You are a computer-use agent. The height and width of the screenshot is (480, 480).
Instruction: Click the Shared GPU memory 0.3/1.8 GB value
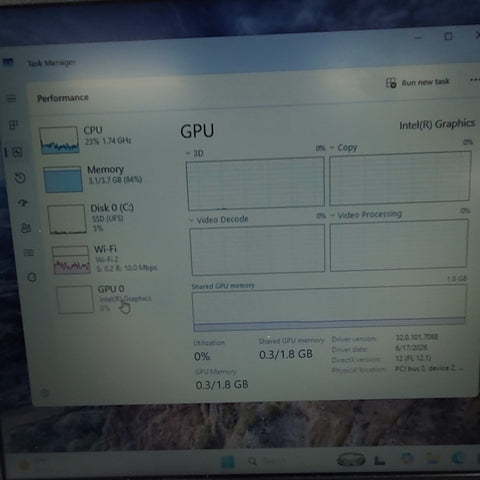pos(286,354)
